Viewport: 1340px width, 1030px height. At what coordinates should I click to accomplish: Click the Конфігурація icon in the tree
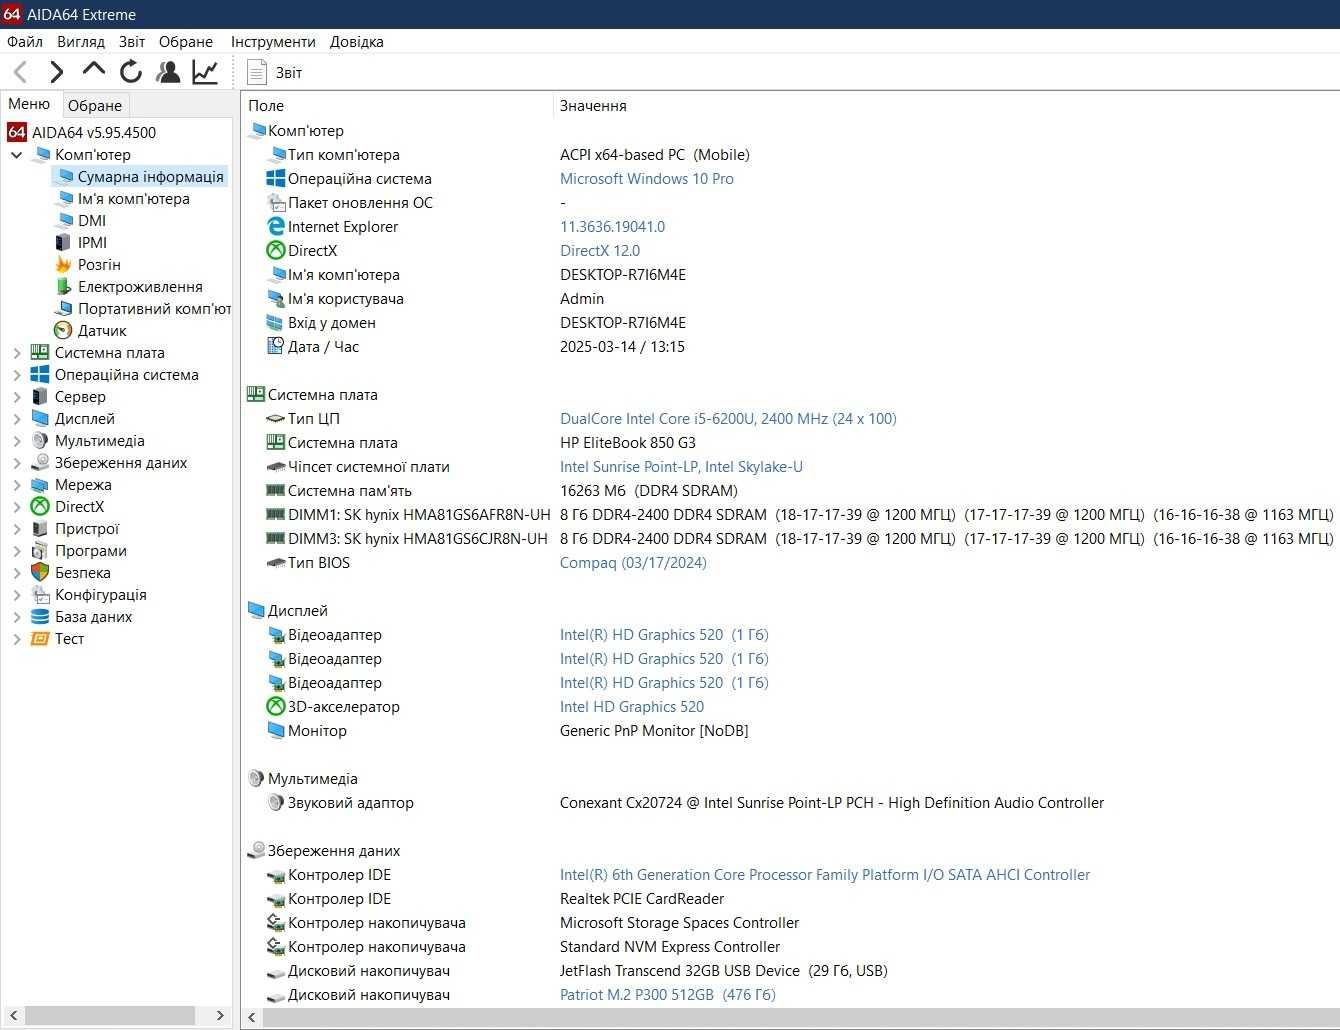tap(40, 595)
